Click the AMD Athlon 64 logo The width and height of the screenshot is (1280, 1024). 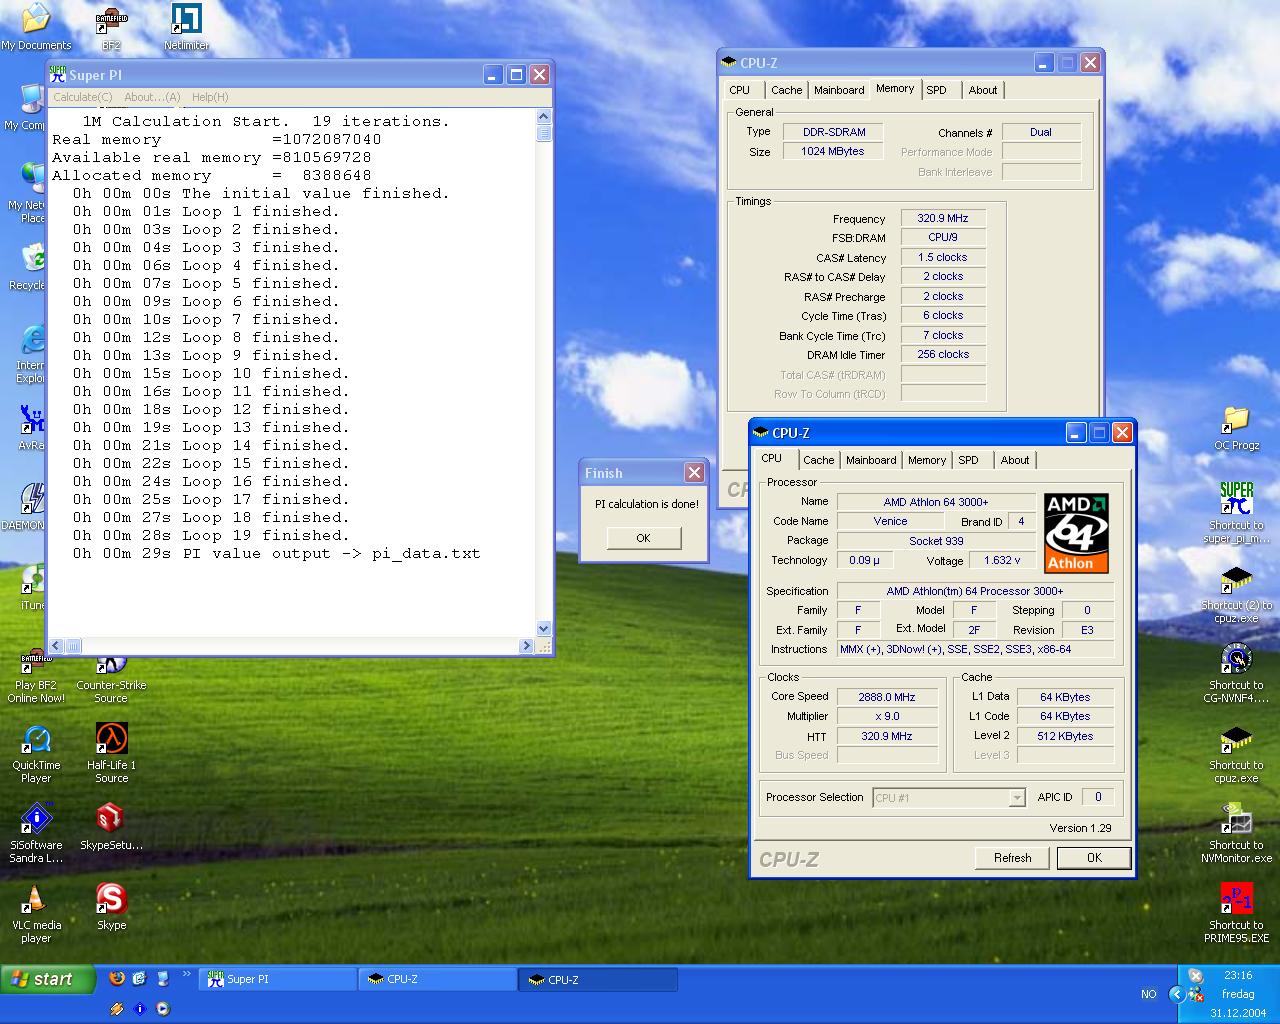[x=1076, y=533]
